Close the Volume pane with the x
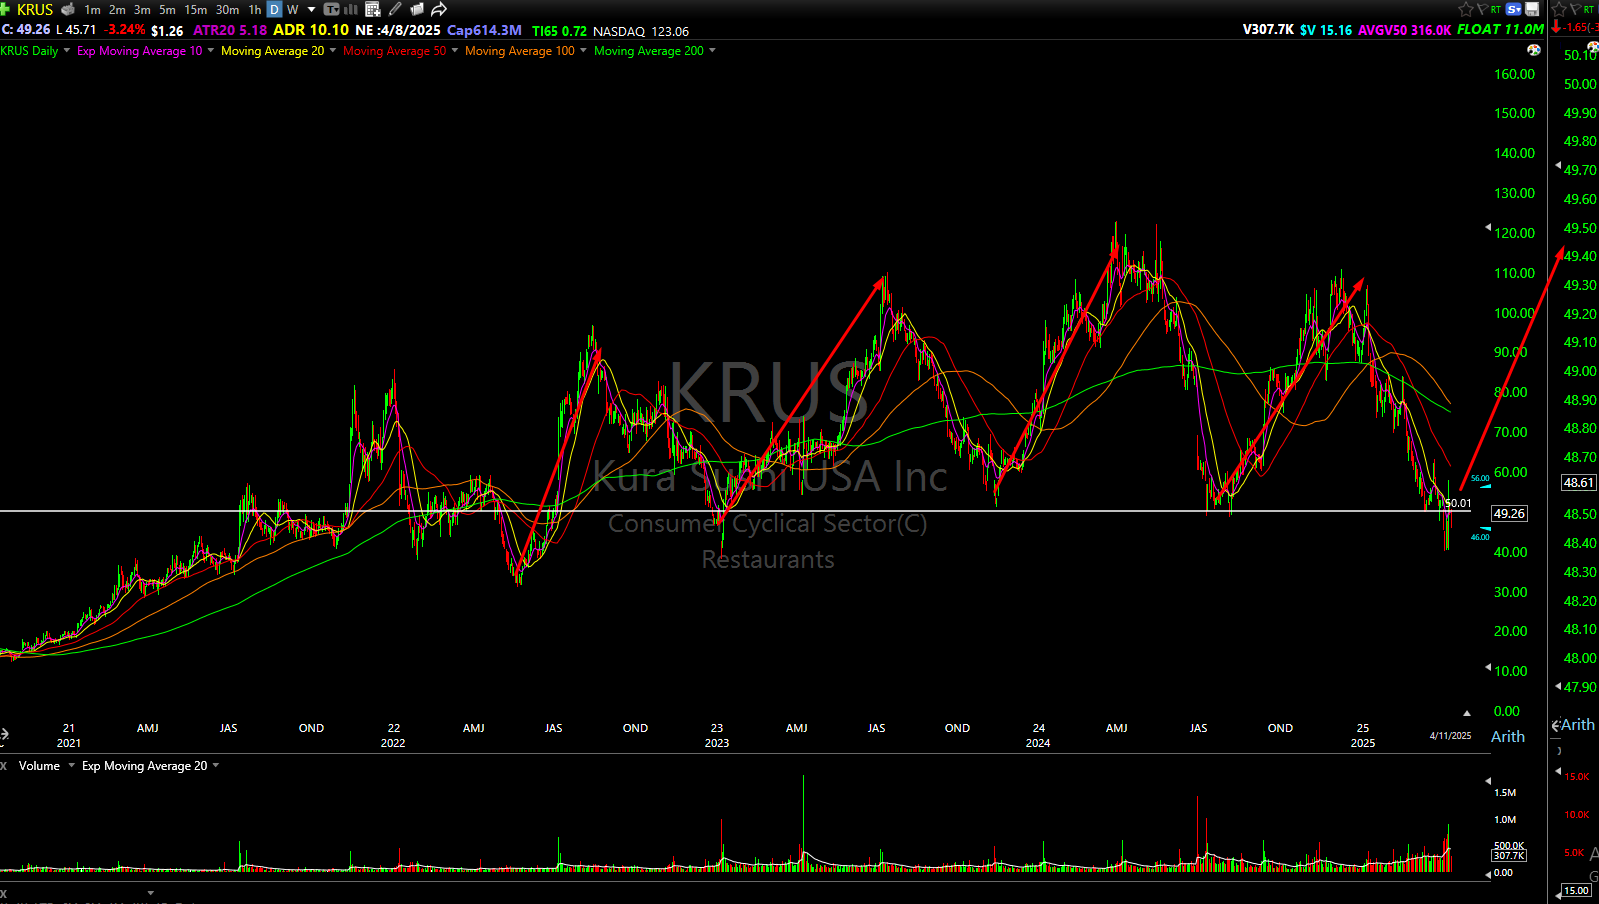Viewport: 1599px width, 904px height. [x=4, y=766]
